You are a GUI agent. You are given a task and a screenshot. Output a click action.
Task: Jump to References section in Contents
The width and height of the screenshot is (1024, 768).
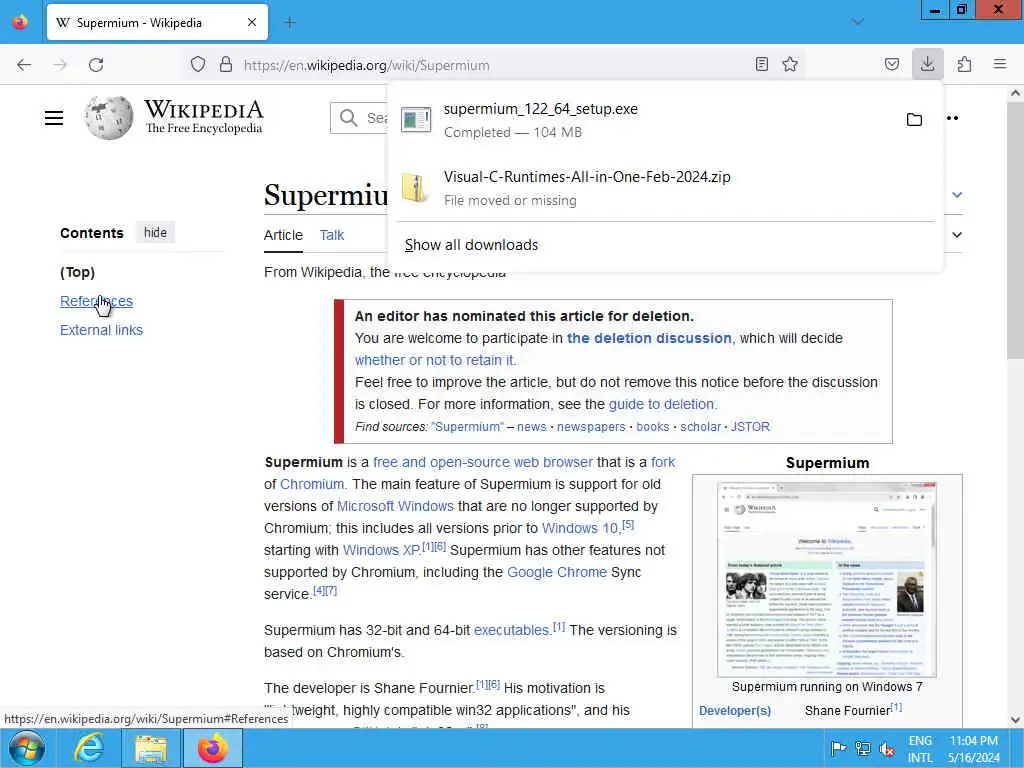click(97, 301)
